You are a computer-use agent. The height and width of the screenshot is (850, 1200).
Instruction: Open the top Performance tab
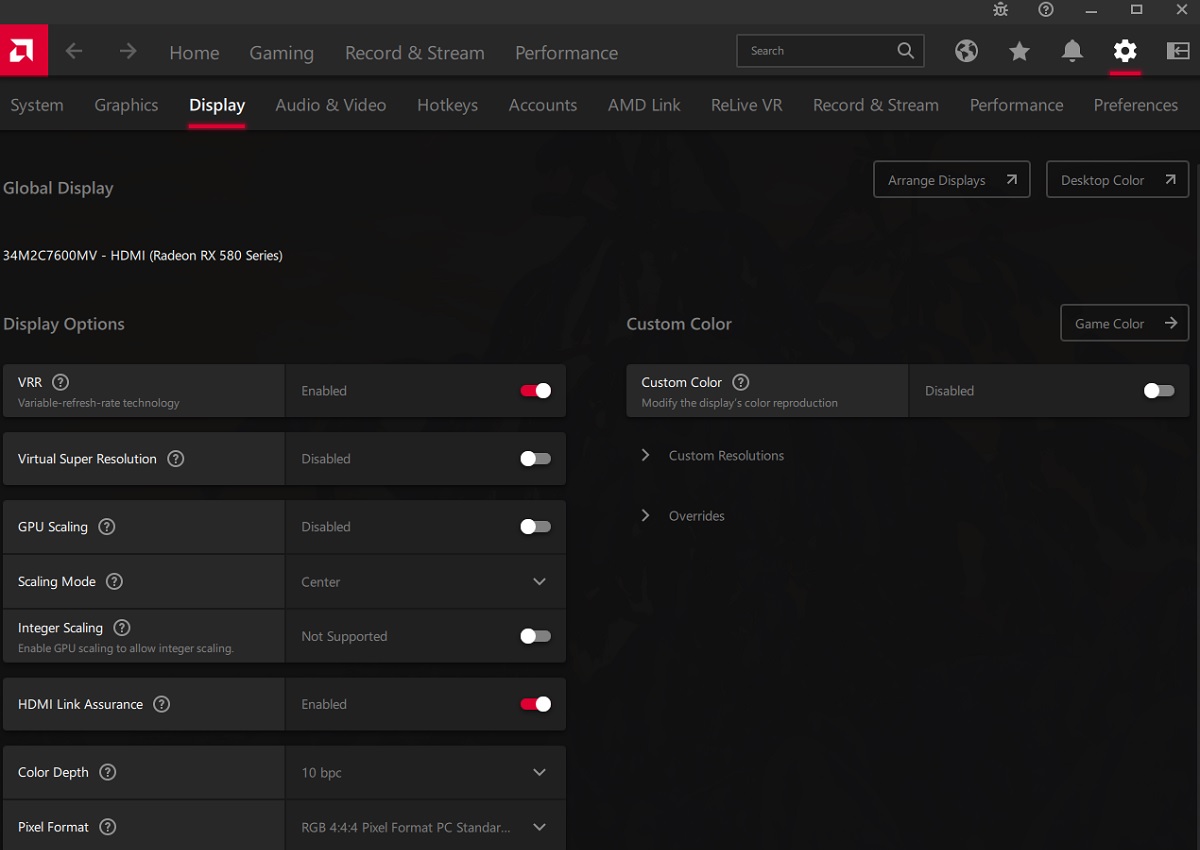(x=566, y=53)
